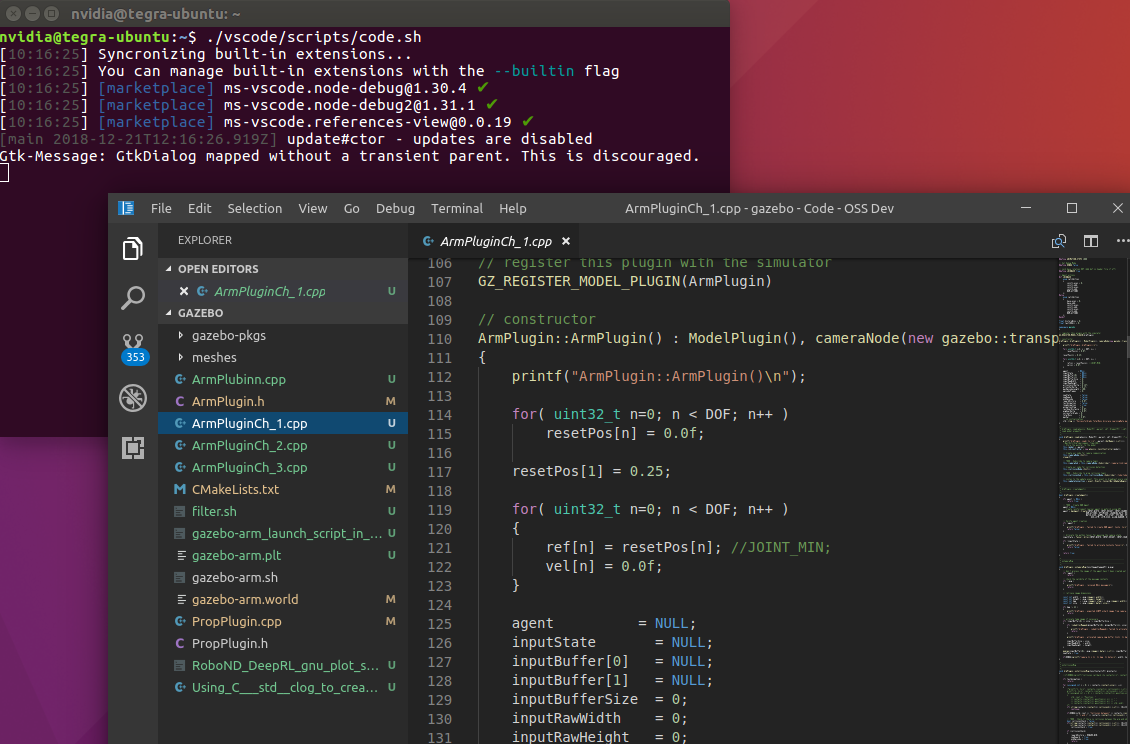Open the Terminal menu
1130x744 pixels.
457,208
